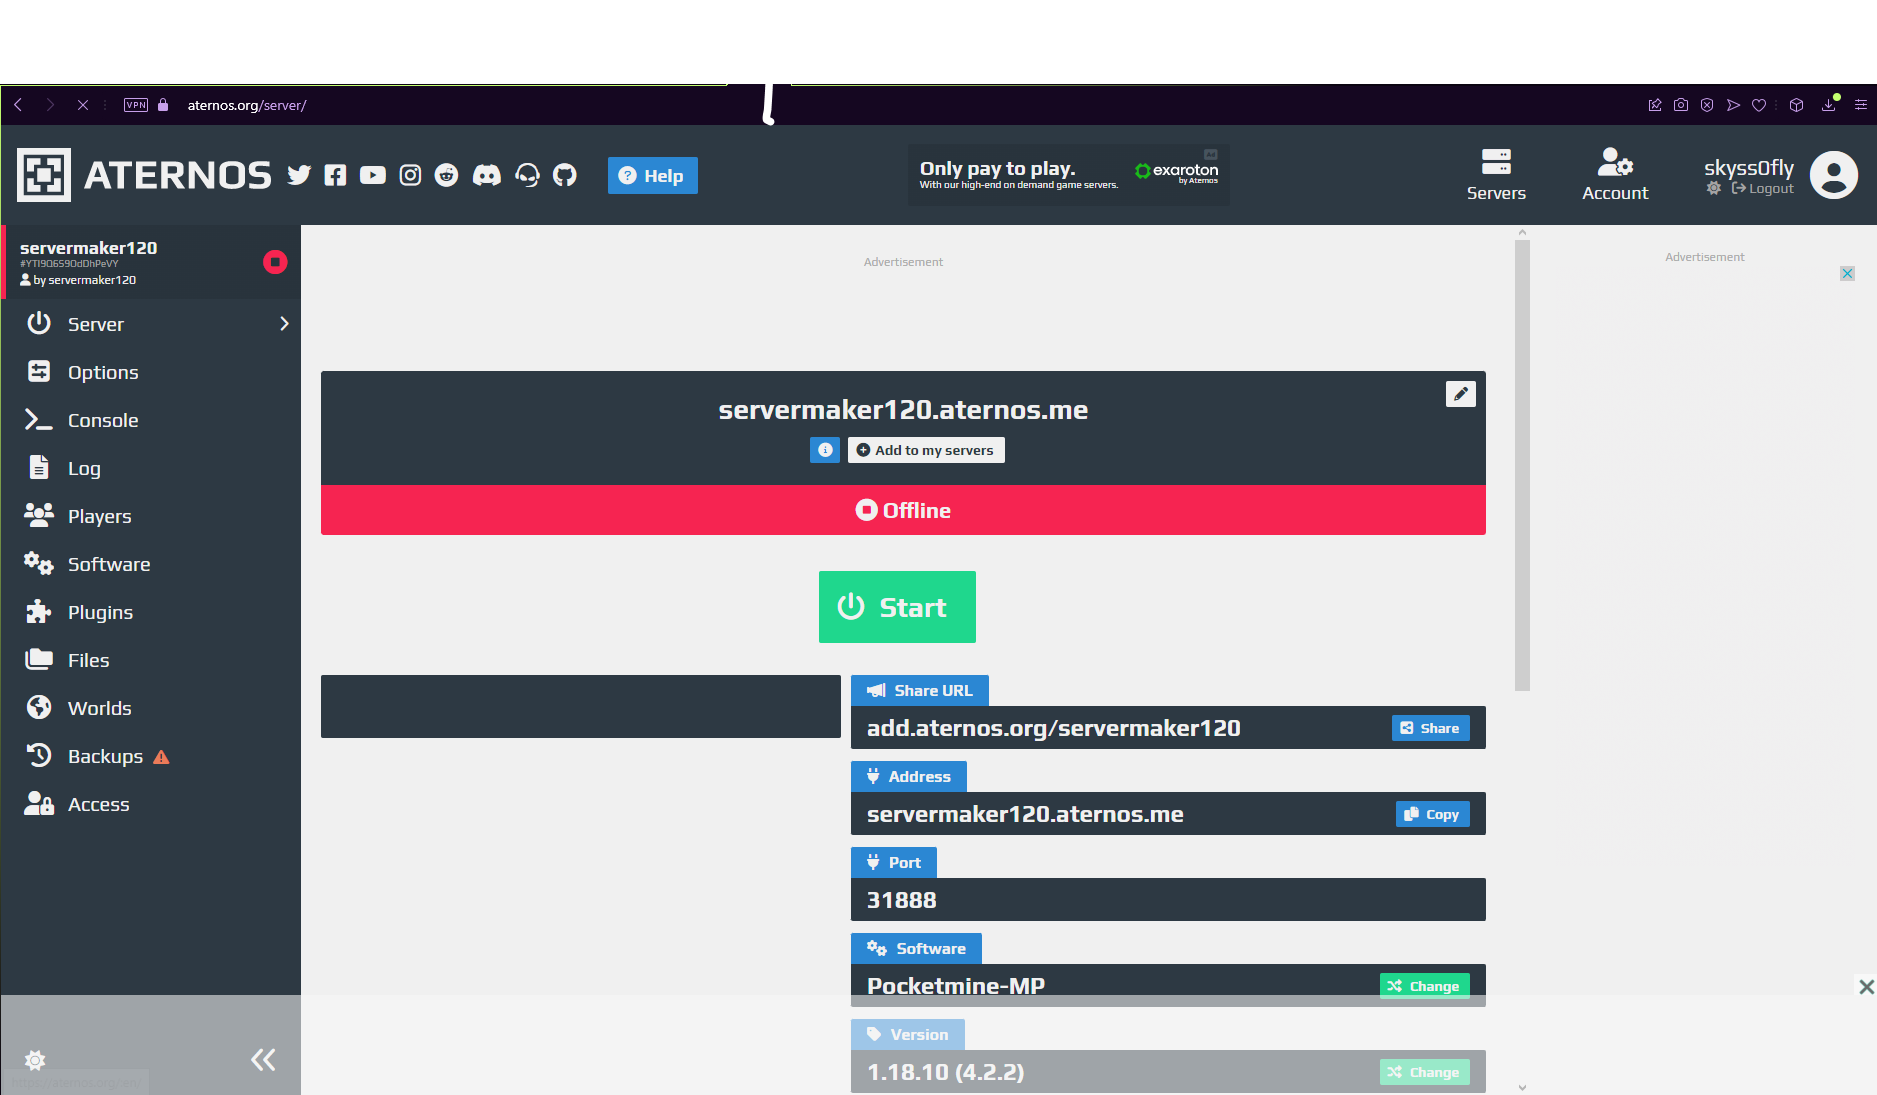Click the Help button
This screenshot has width=1877, height=1095.
652,176
